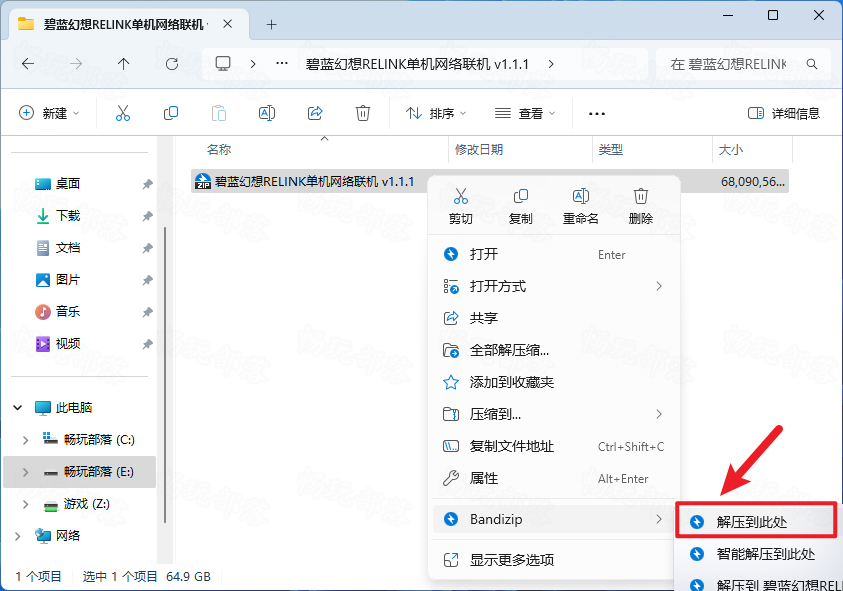Click the pin icon next to 视频
Screen dimensions: 843x591
(147, 344)
